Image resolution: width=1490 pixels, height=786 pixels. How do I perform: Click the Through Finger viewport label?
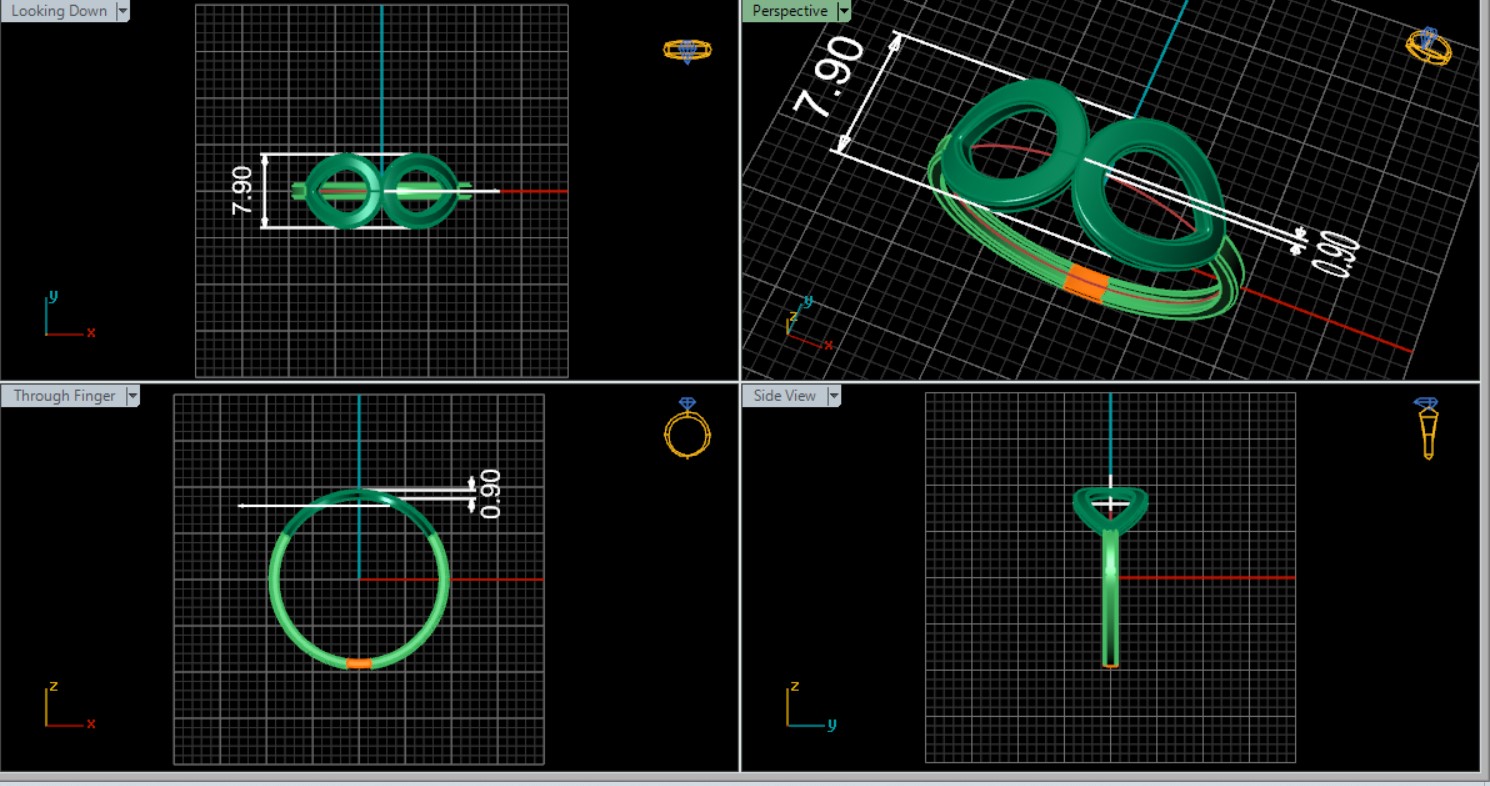point(64,396)
